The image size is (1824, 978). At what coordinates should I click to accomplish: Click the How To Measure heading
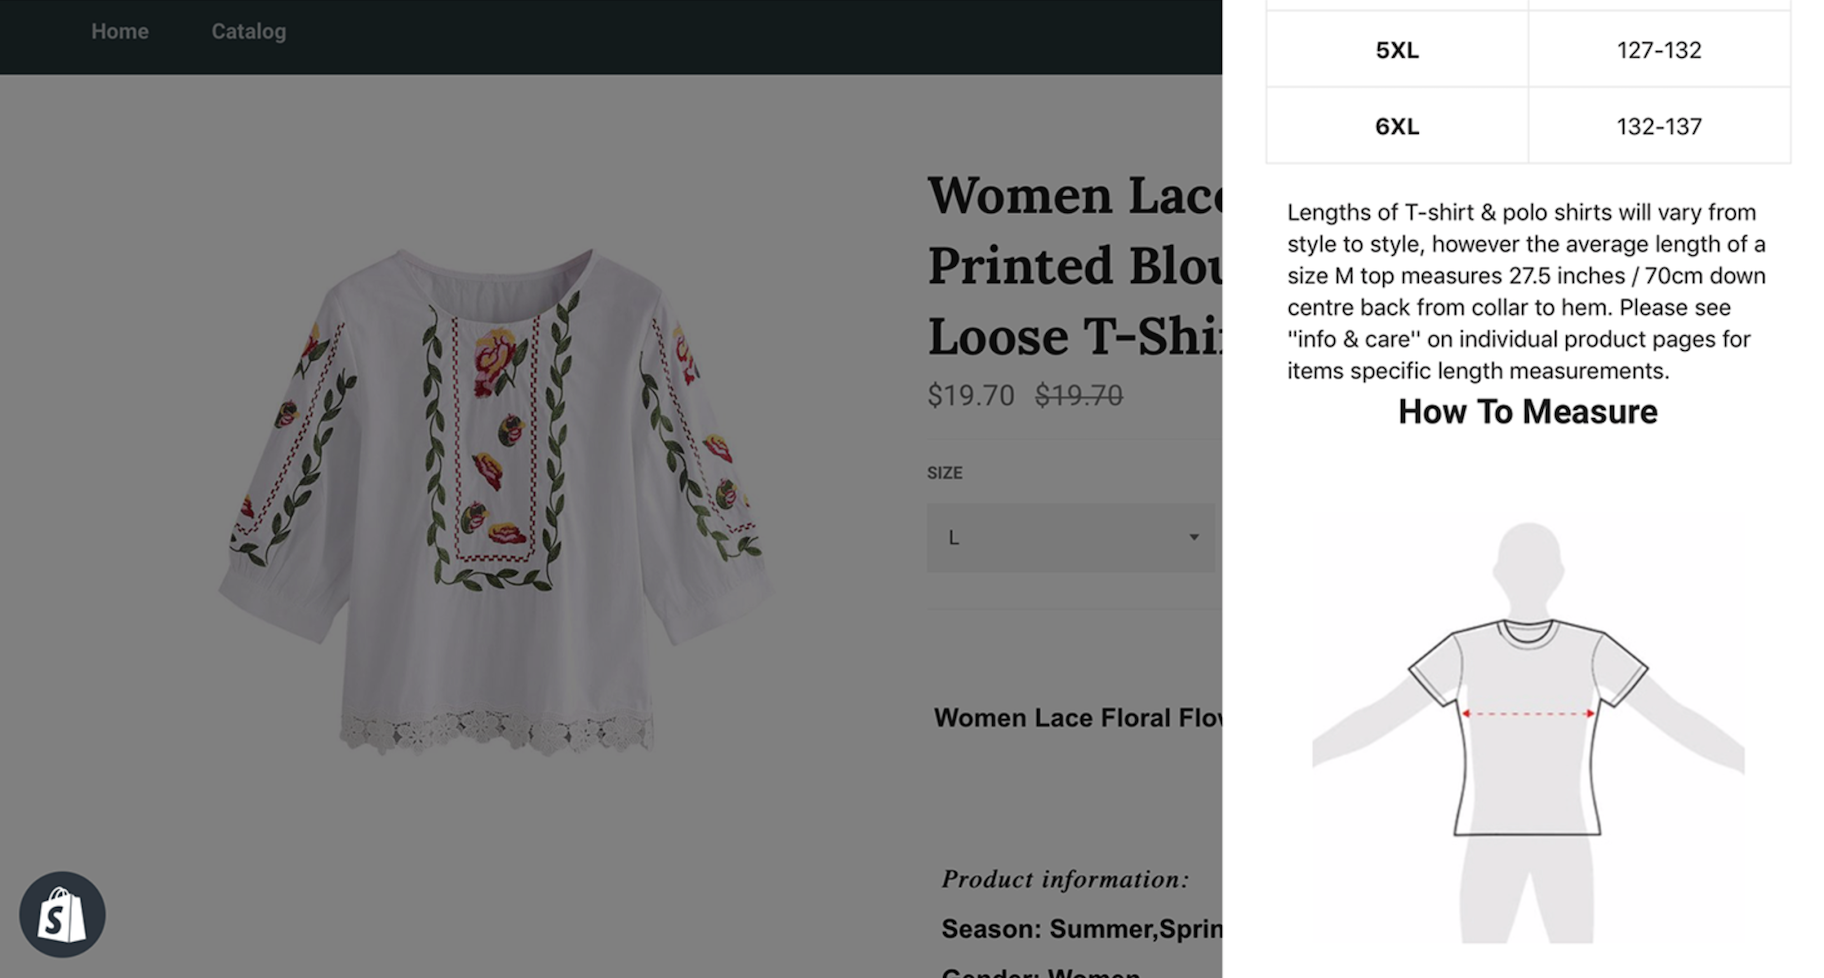pyautogui.click(x=1527, y=412)
